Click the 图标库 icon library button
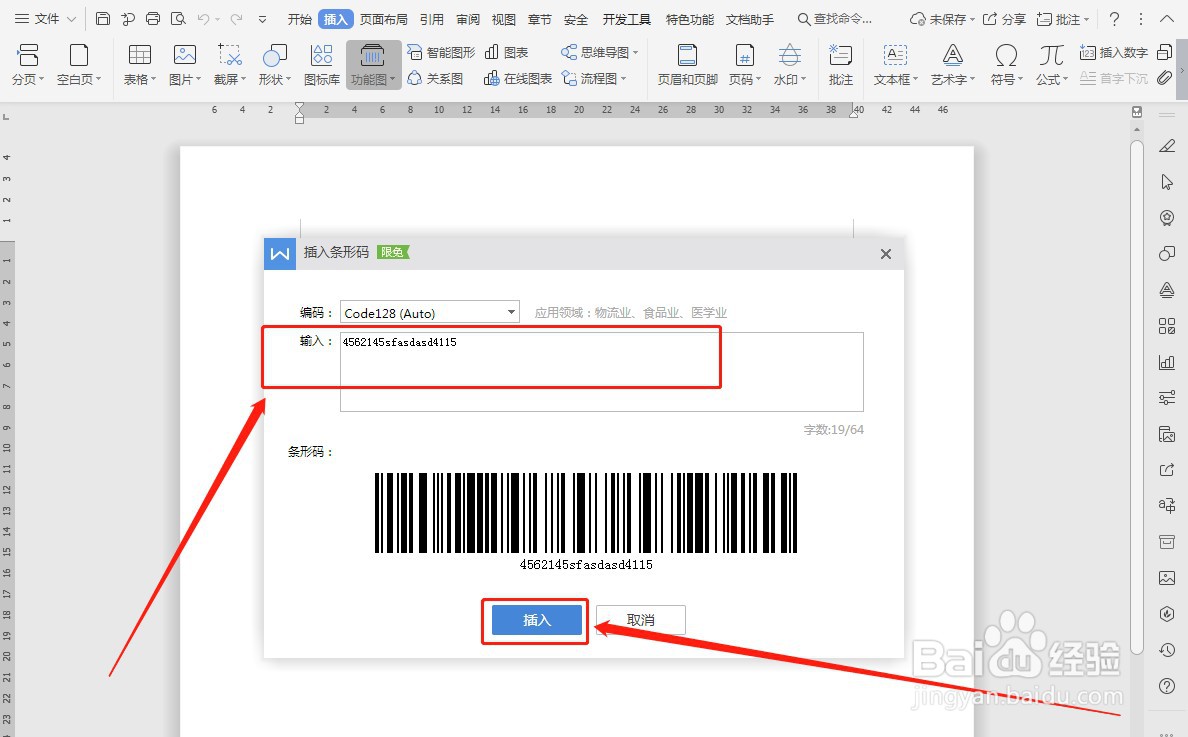Image resolution: width=1188 pixels, height=737 pixels. (322, 64)
